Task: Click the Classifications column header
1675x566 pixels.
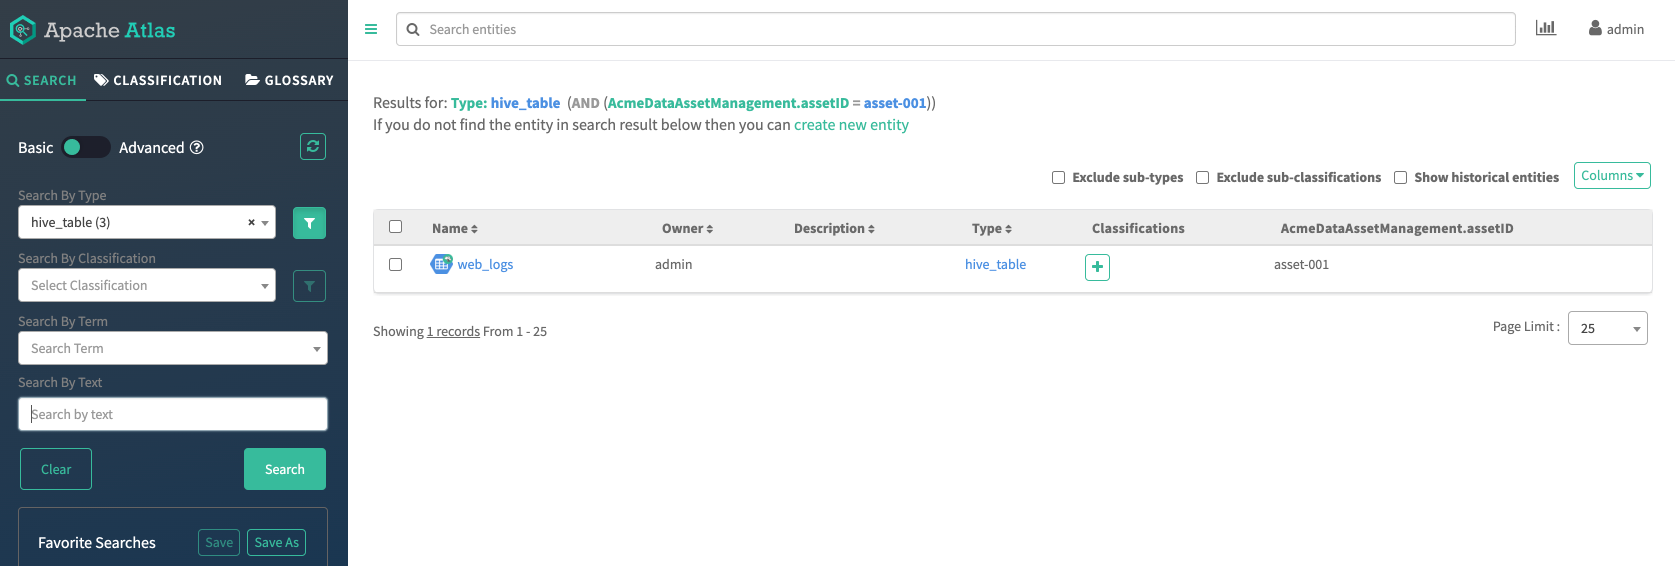Action: tap(1138, 228)
